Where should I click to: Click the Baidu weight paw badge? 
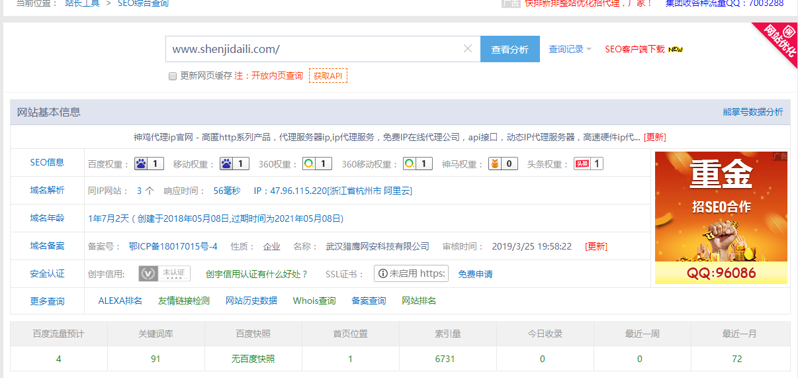[149, 164]
